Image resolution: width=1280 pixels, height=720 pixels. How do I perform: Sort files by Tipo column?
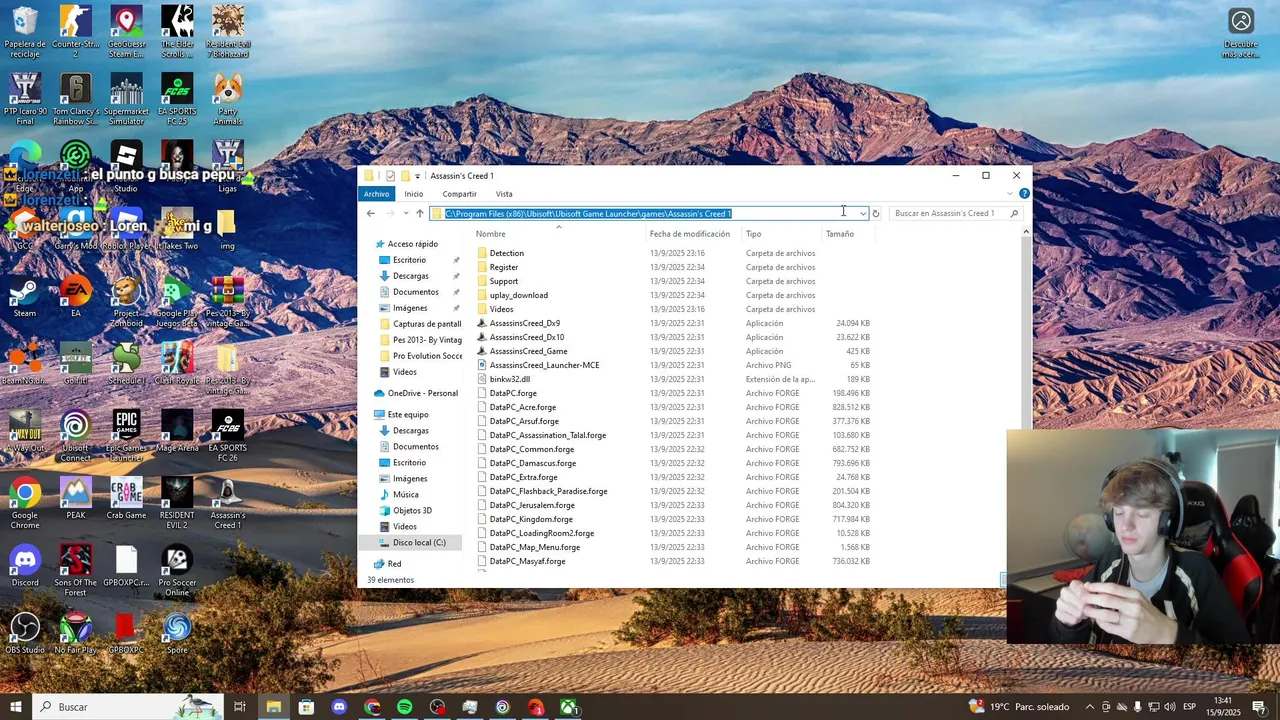click(x=780, y=234)
